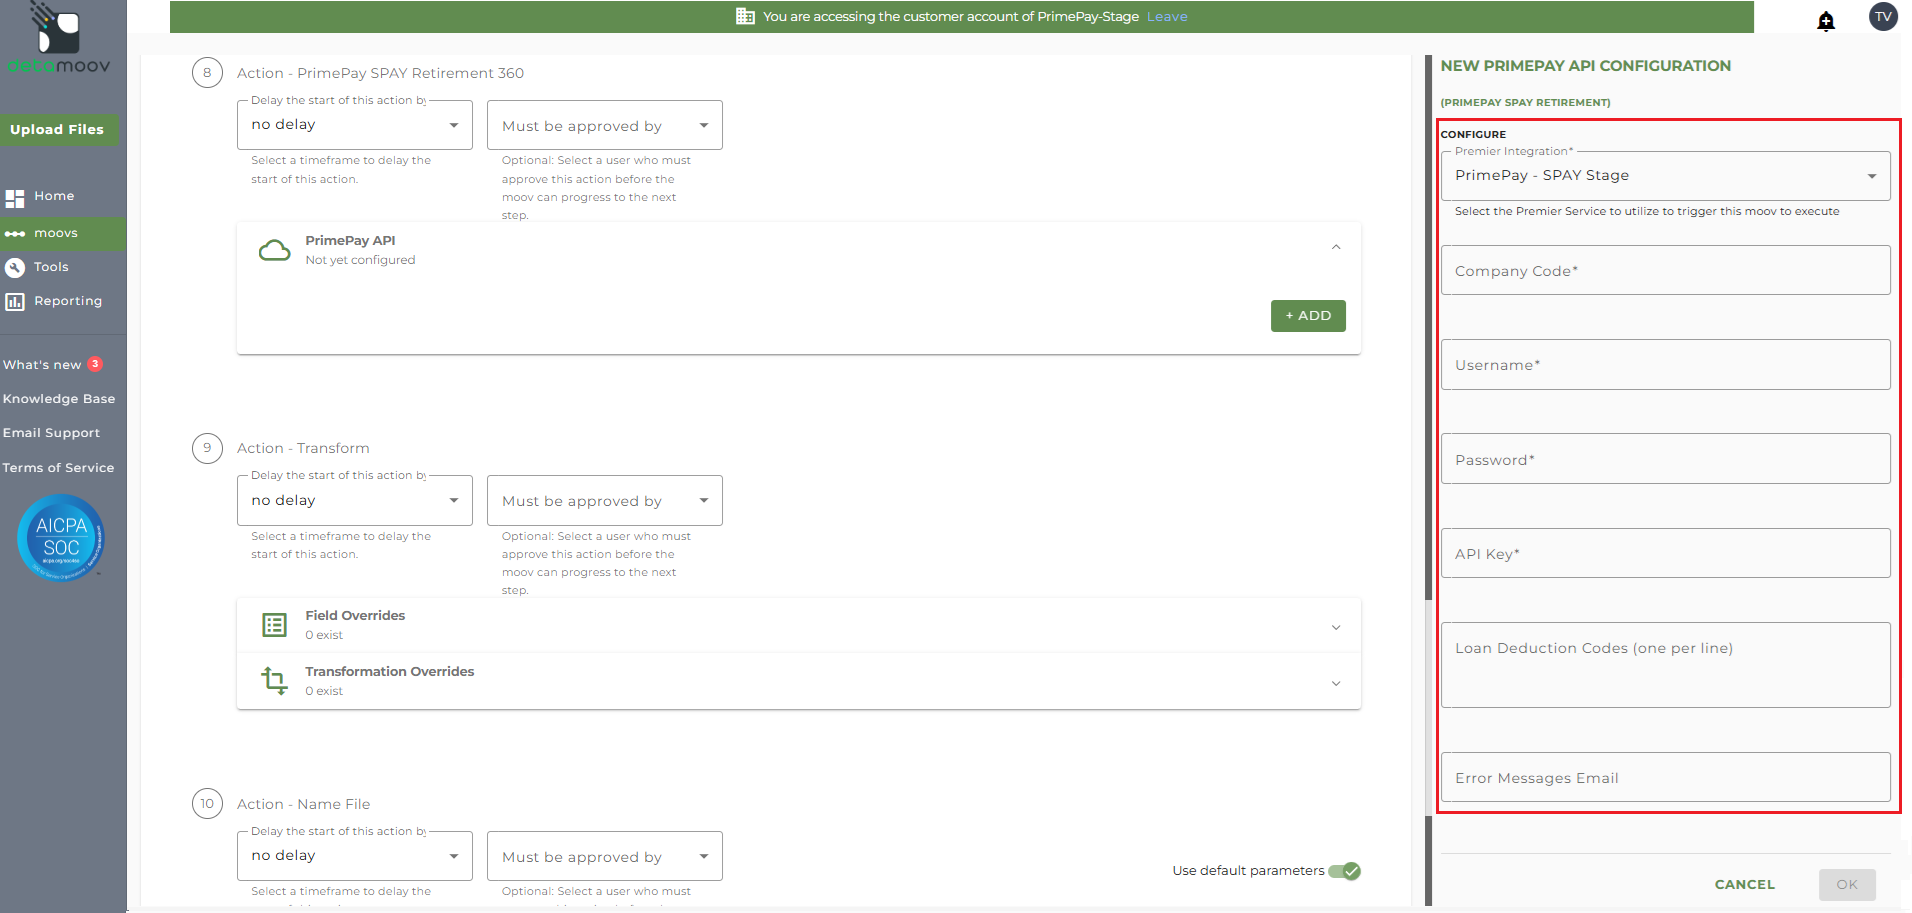The height and width of the screenshot is (913, 1912).
Task: Open Must be approved by for action 8
Action: pyautogui.click(x=605, y=125)
